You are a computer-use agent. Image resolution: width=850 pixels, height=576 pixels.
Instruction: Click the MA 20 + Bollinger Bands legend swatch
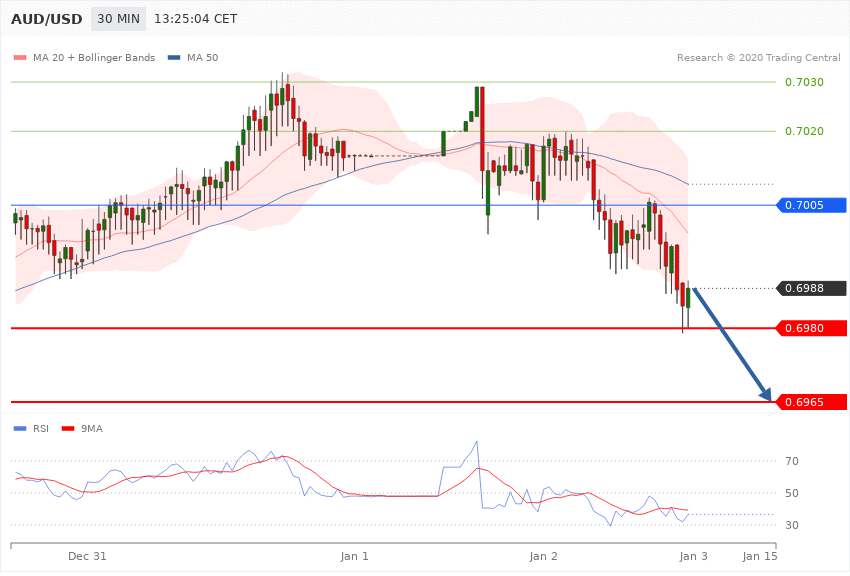tap(20, 57)
